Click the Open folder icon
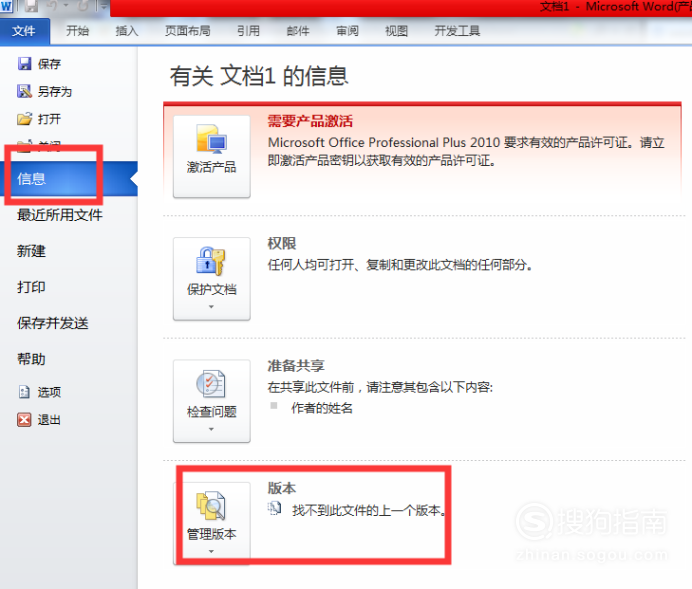692x589 pixels. pyautogui.click(x=24, y=119)
